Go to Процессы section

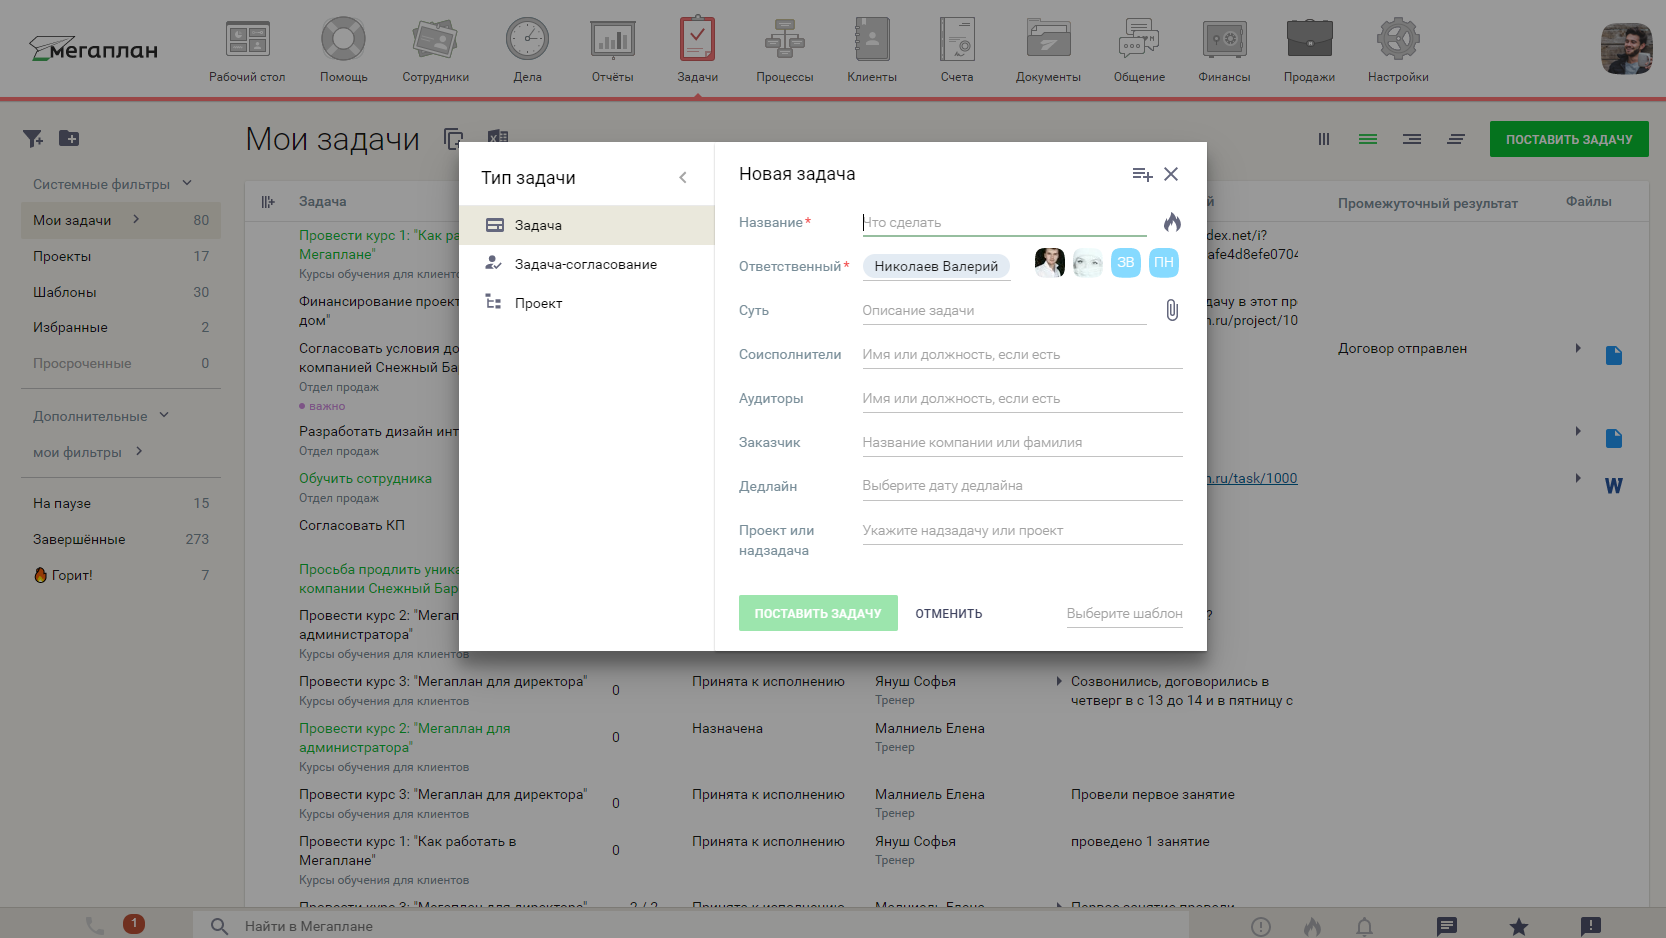click(x=784, y=50)
